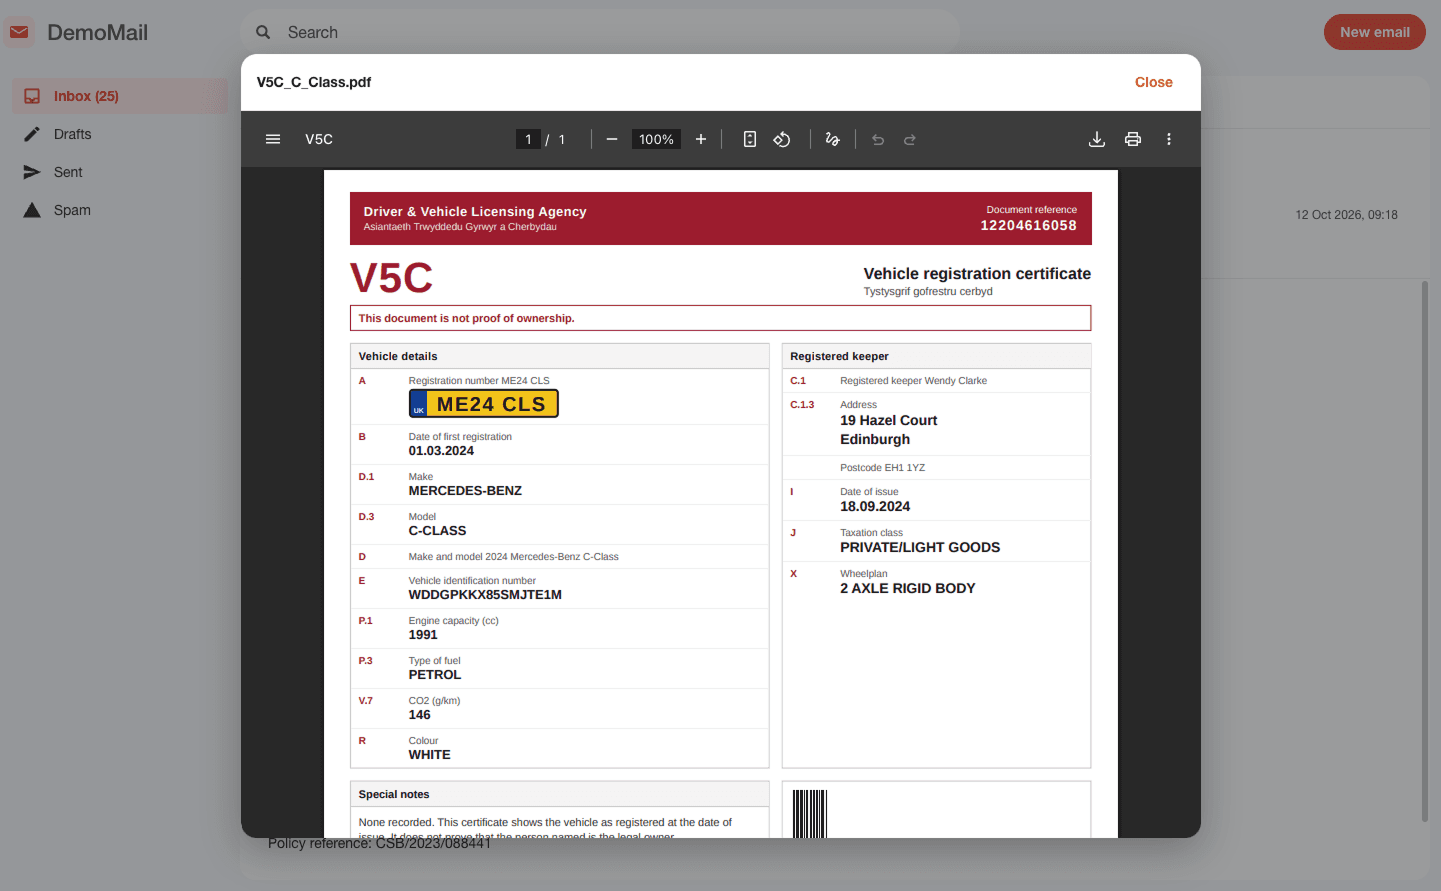The height and width of the screenshot is (891, 1441).
Task: Zoom out with the minus icon
Action: (612, 139)
